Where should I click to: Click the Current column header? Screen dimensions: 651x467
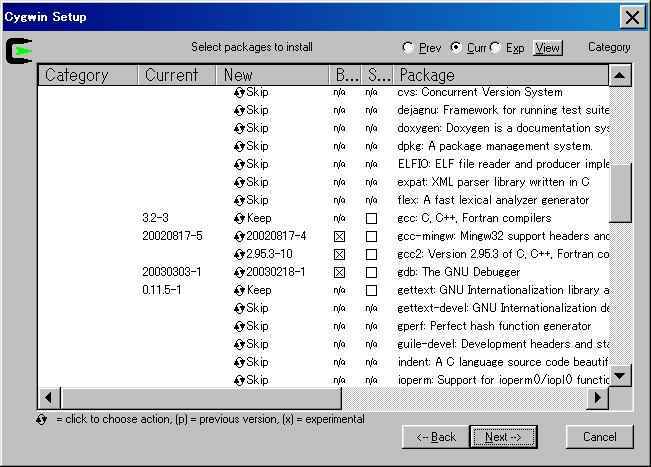pyautogui.click(x=177, y=75)
